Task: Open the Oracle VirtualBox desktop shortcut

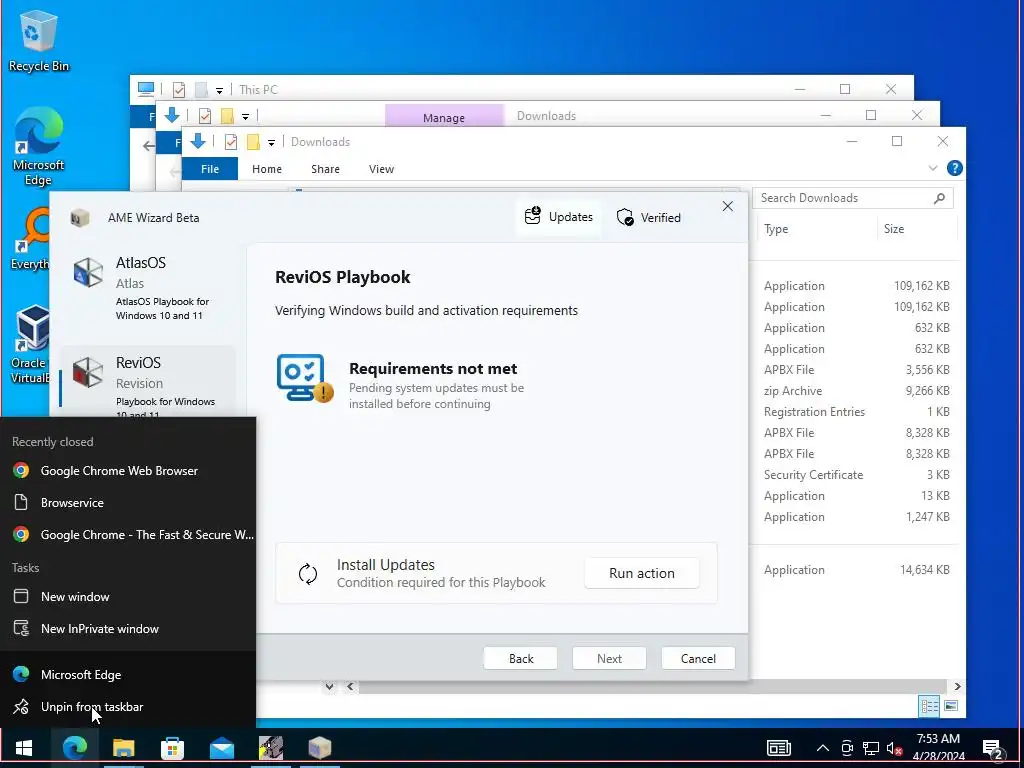Action: pyautogui.click(x=29, y=344)
